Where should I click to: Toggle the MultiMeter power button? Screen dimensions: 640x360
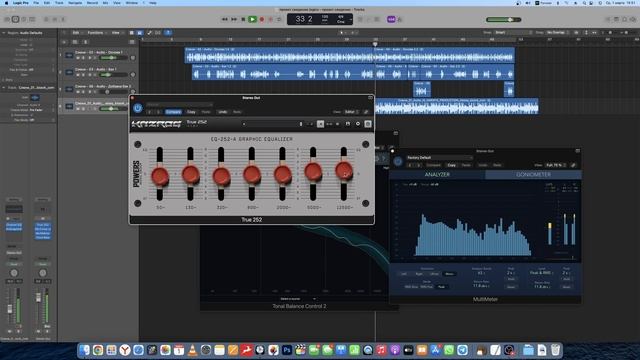tap(398, 161)
